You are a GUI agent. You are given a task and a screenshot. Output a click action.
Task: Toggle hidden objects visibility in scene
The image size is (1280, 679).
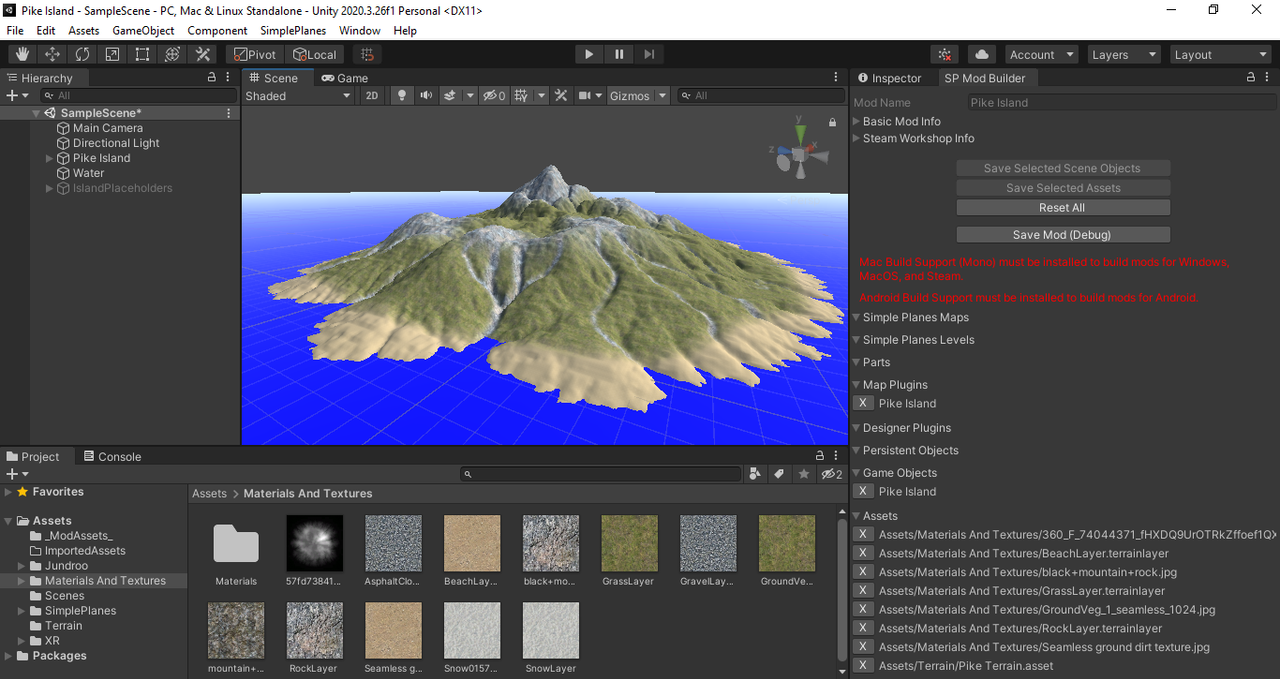(x=495, y=95)
